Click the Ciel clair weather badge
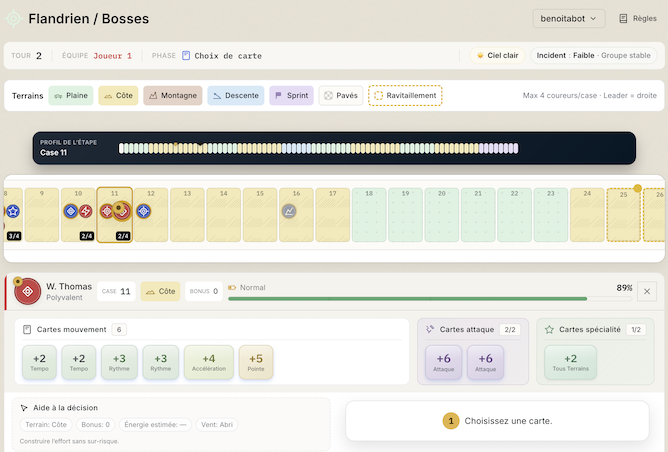 click(497, 56)
